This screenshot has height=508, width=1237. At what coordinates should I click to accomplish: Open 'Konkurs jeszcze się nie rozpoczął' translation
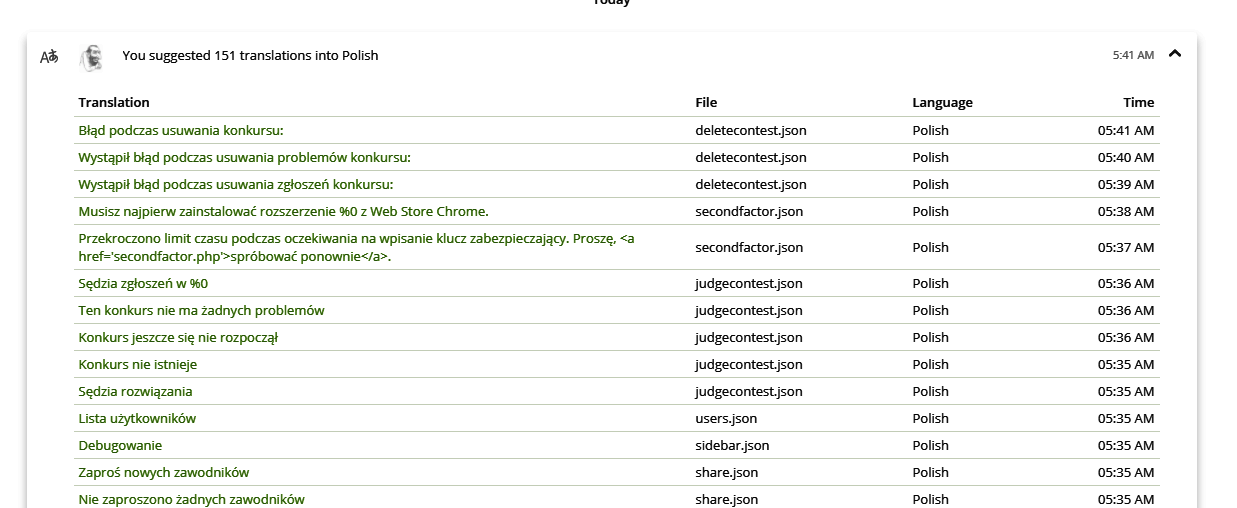pos(178,337)
